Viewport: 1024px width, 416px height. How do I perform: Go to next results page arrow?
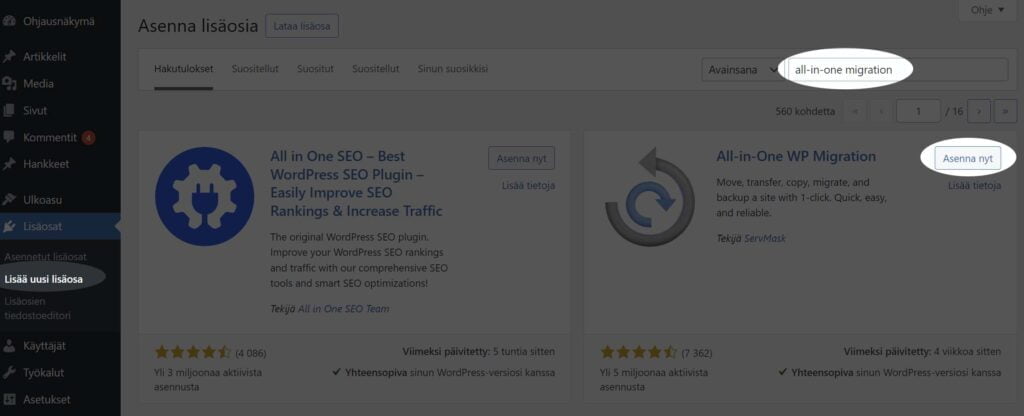click(979, 111)
